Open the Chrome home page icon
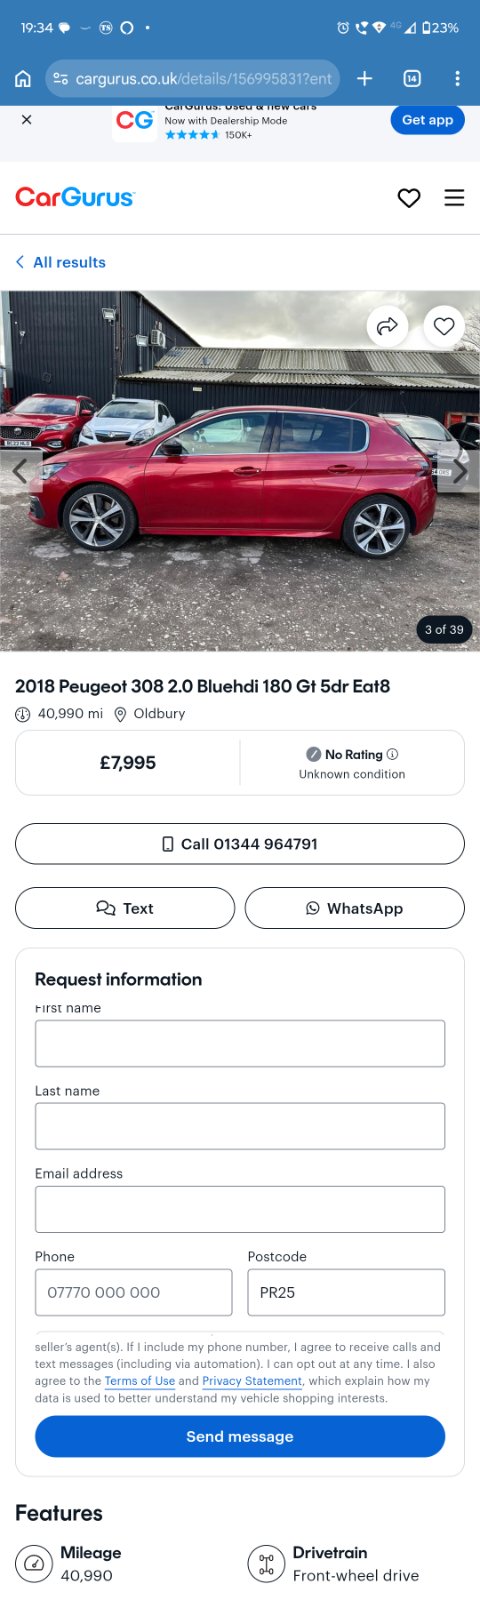 tap(23, 78)
